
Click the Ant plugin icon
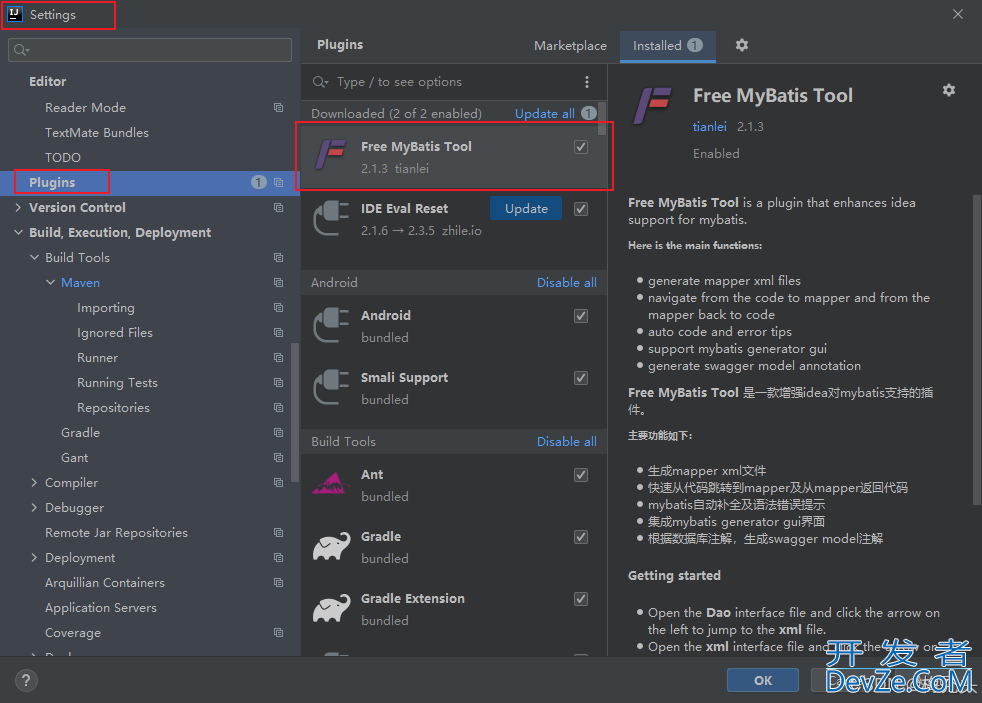[331, 484]
